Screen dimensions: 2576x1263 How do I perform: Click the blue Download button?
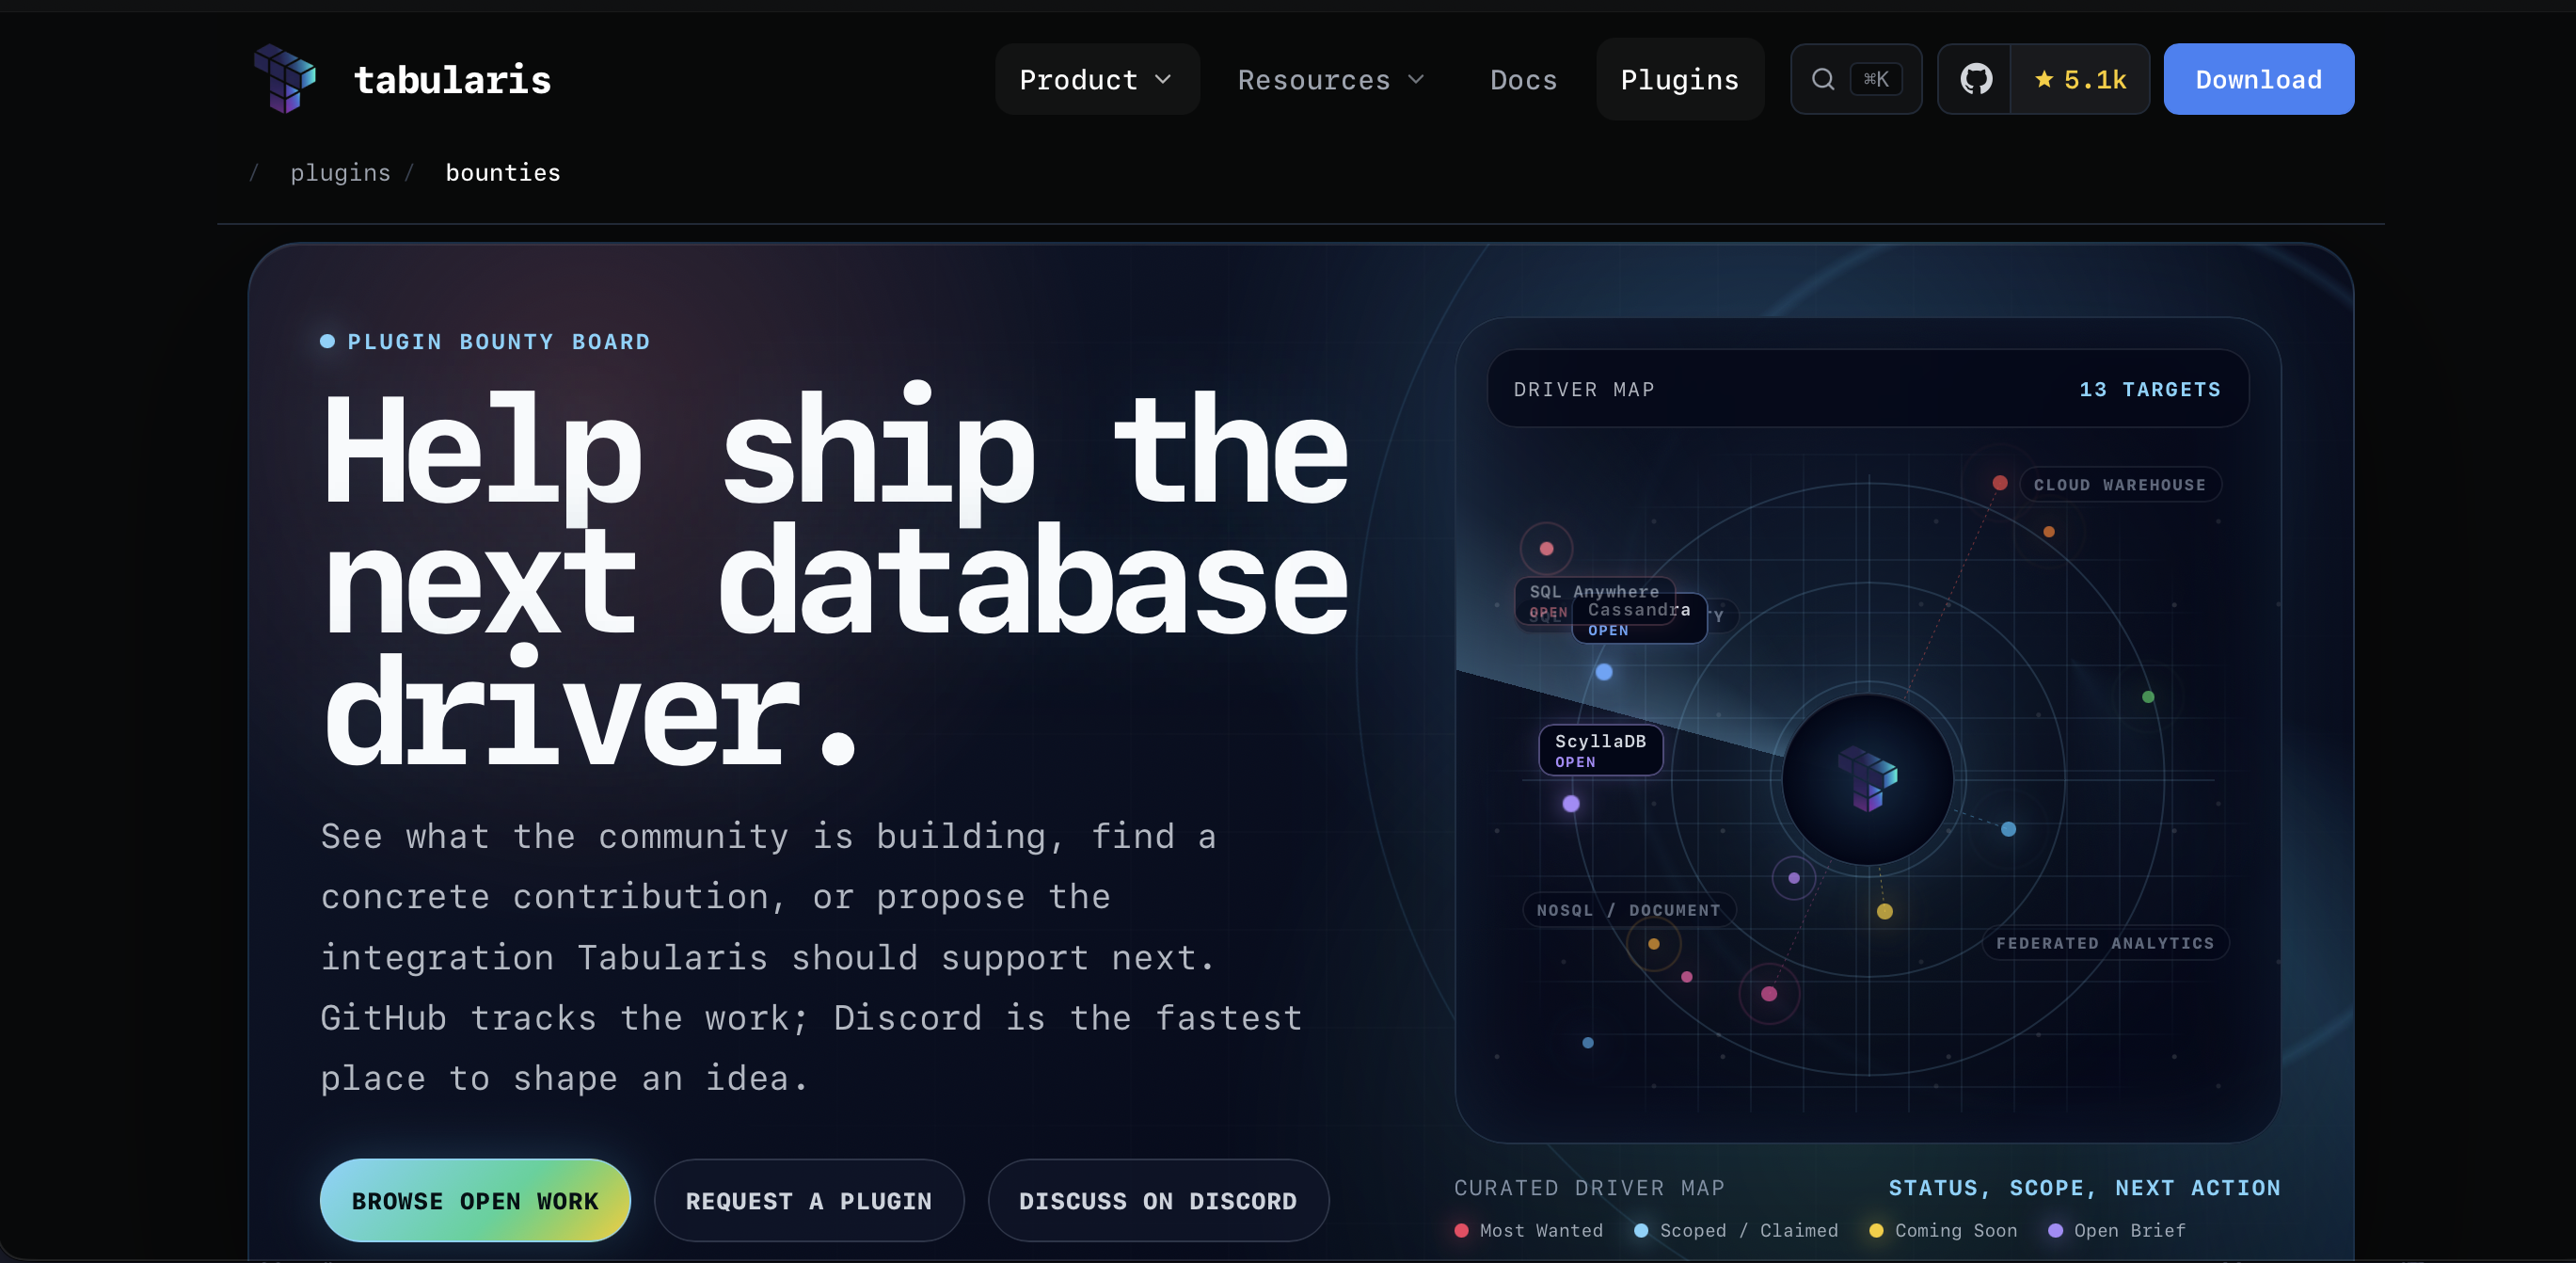tap(2258, 79)
